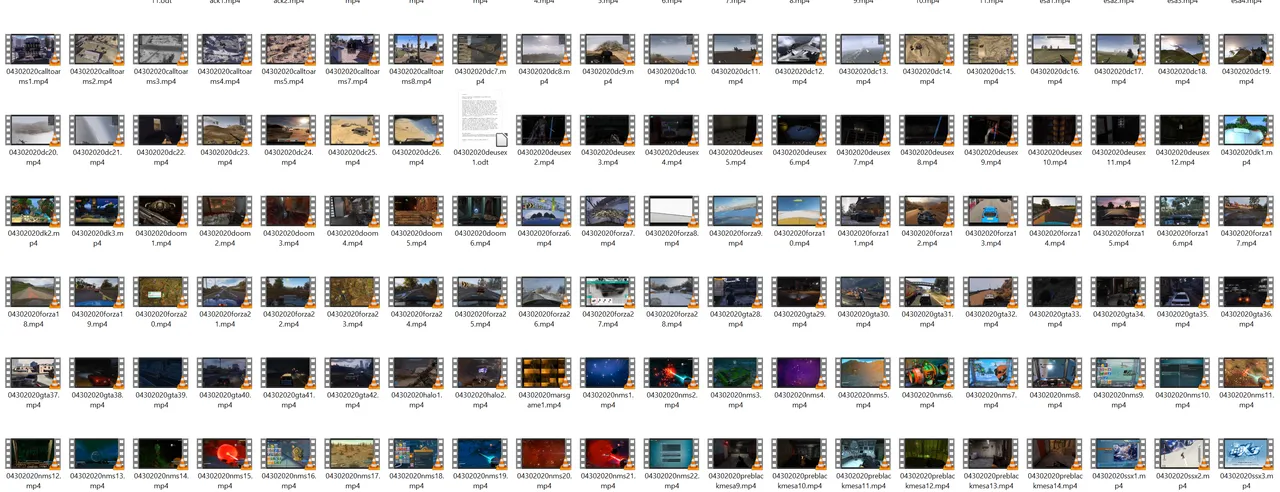Select the 04302020ssx3.mp4 video thumbnail
The width and height of the screenshot is (1280, 492).
1246,454
